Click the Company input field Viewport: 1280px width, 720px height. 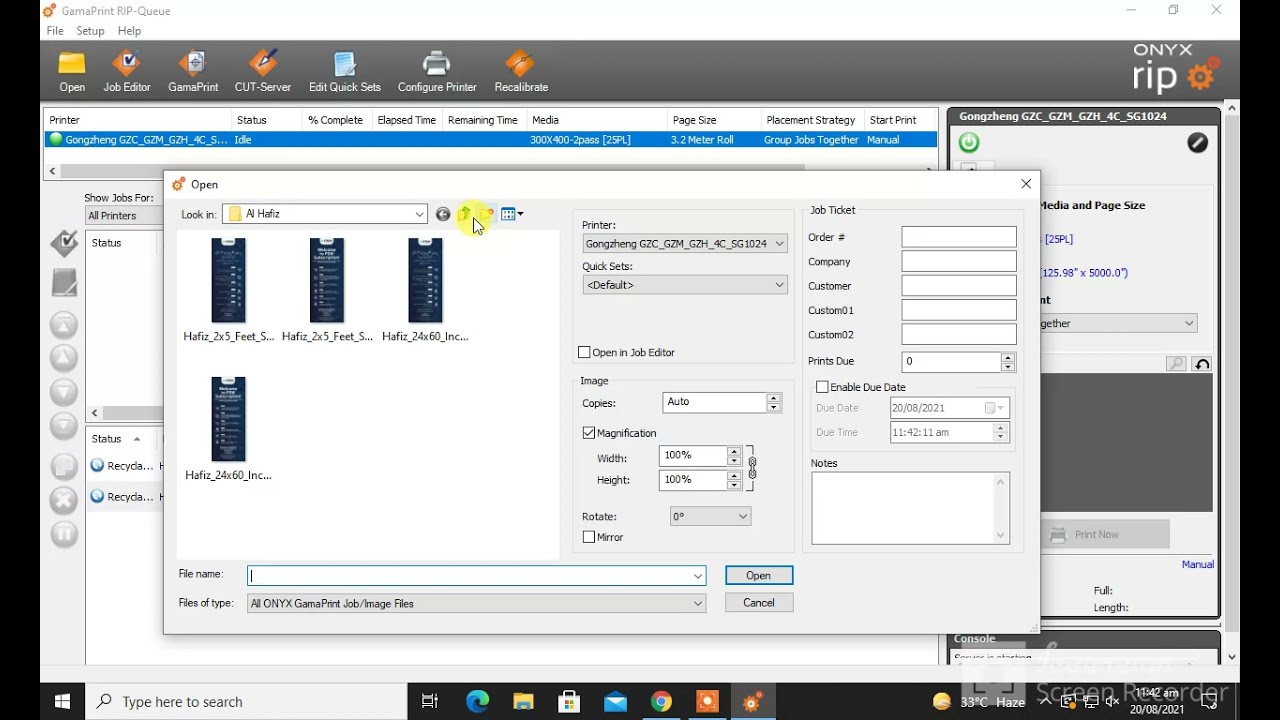tap(958, 261)
